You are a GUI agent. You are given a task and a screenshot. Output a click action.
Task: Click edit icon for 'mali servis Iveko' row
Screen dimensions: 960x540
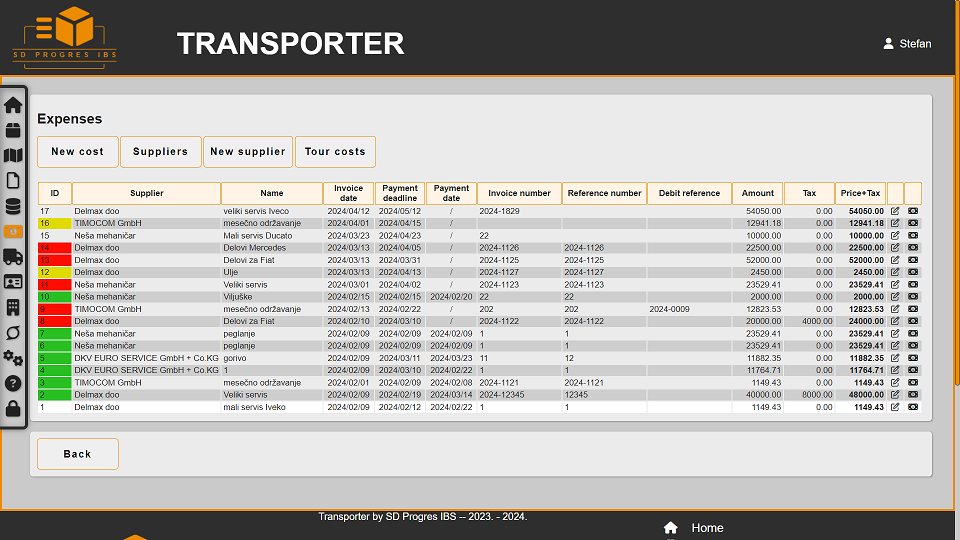coord(895,408)
